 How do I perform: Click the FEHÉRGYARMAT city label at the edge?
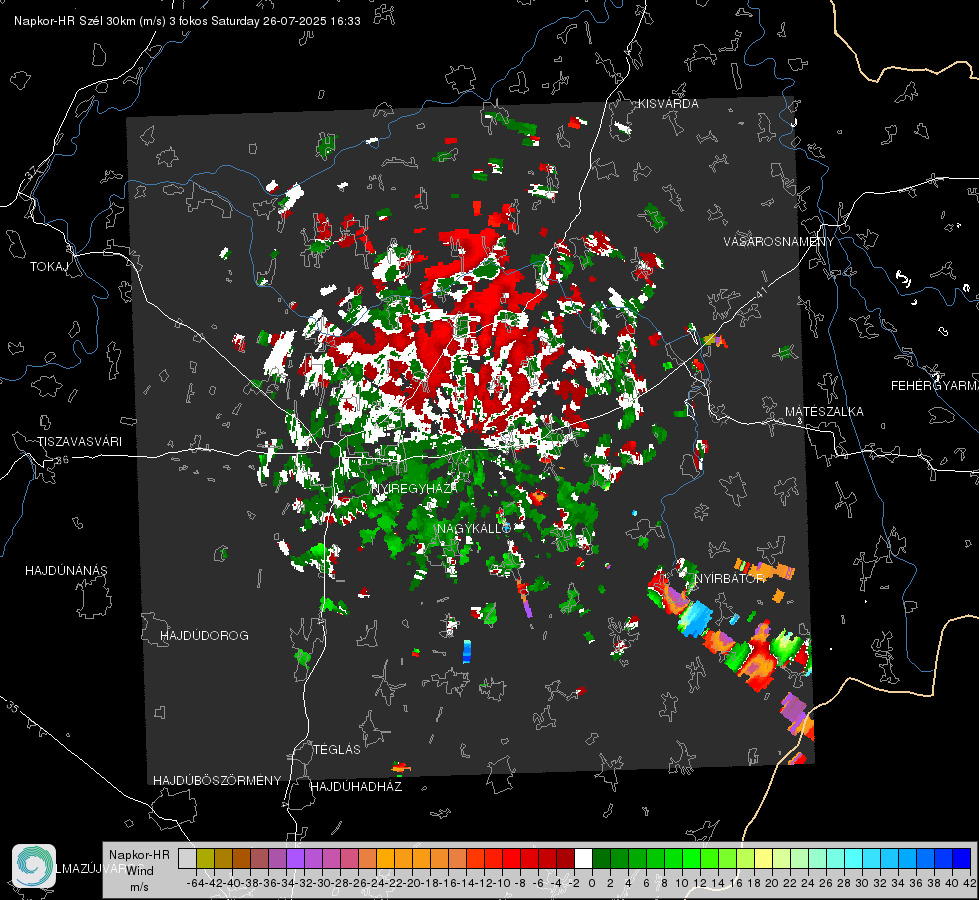pyautogui.click(x=935, y=386)
